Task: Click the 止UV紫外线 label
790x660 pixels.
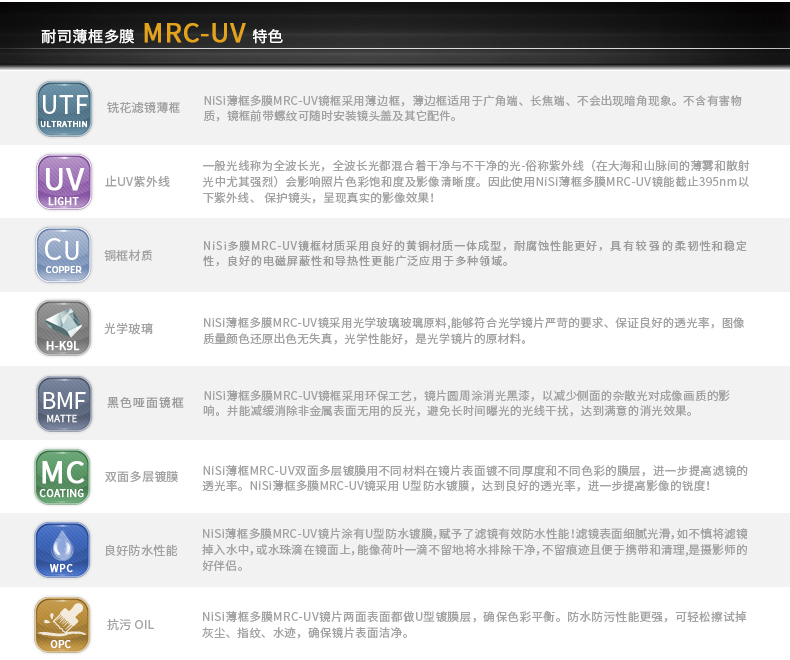Action: pyautogui.click(x=138, y=181)
